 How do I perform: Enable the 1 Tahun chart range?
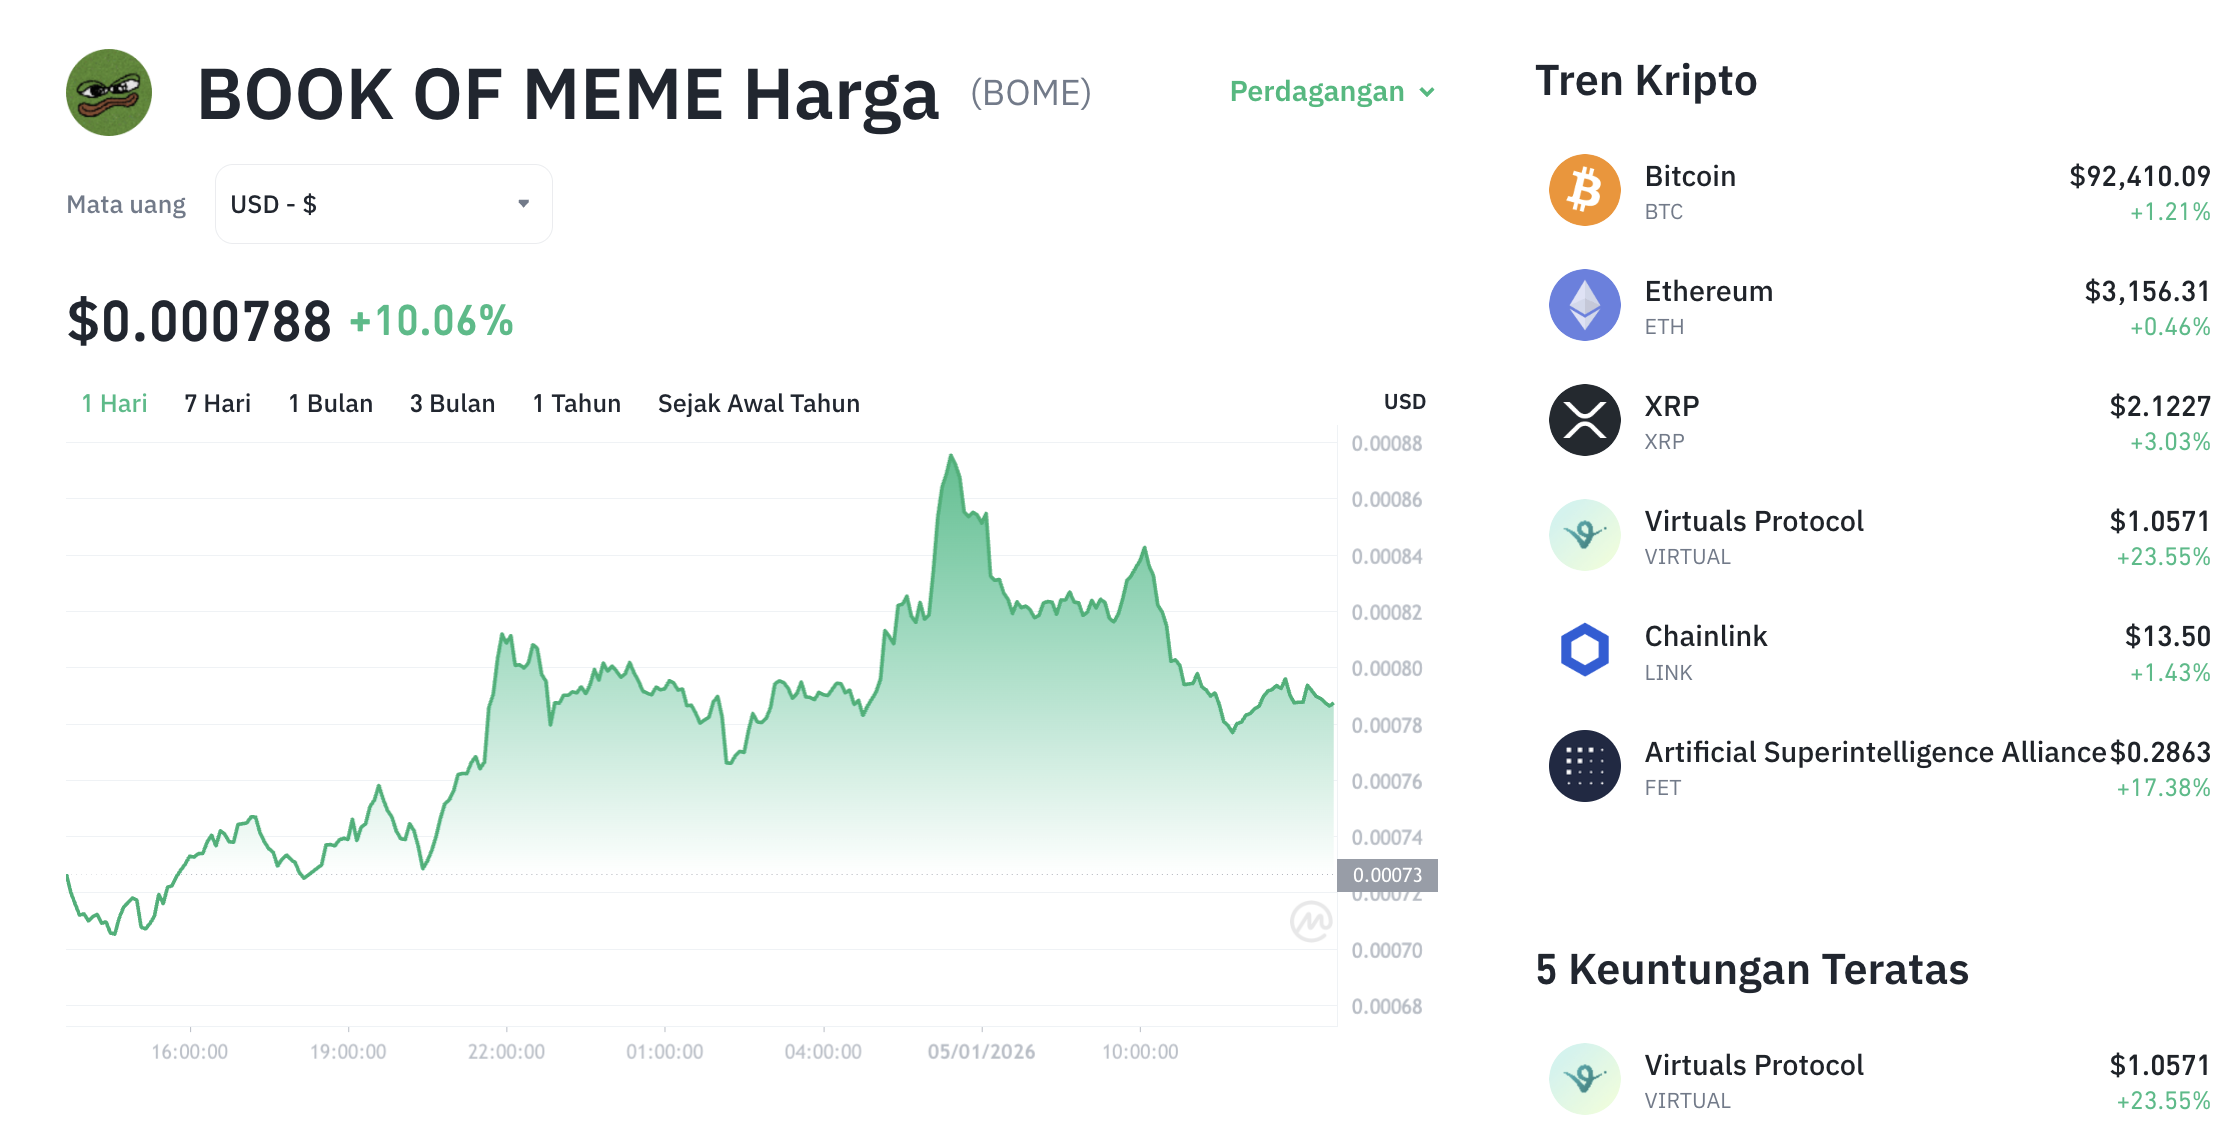[576, 403]
